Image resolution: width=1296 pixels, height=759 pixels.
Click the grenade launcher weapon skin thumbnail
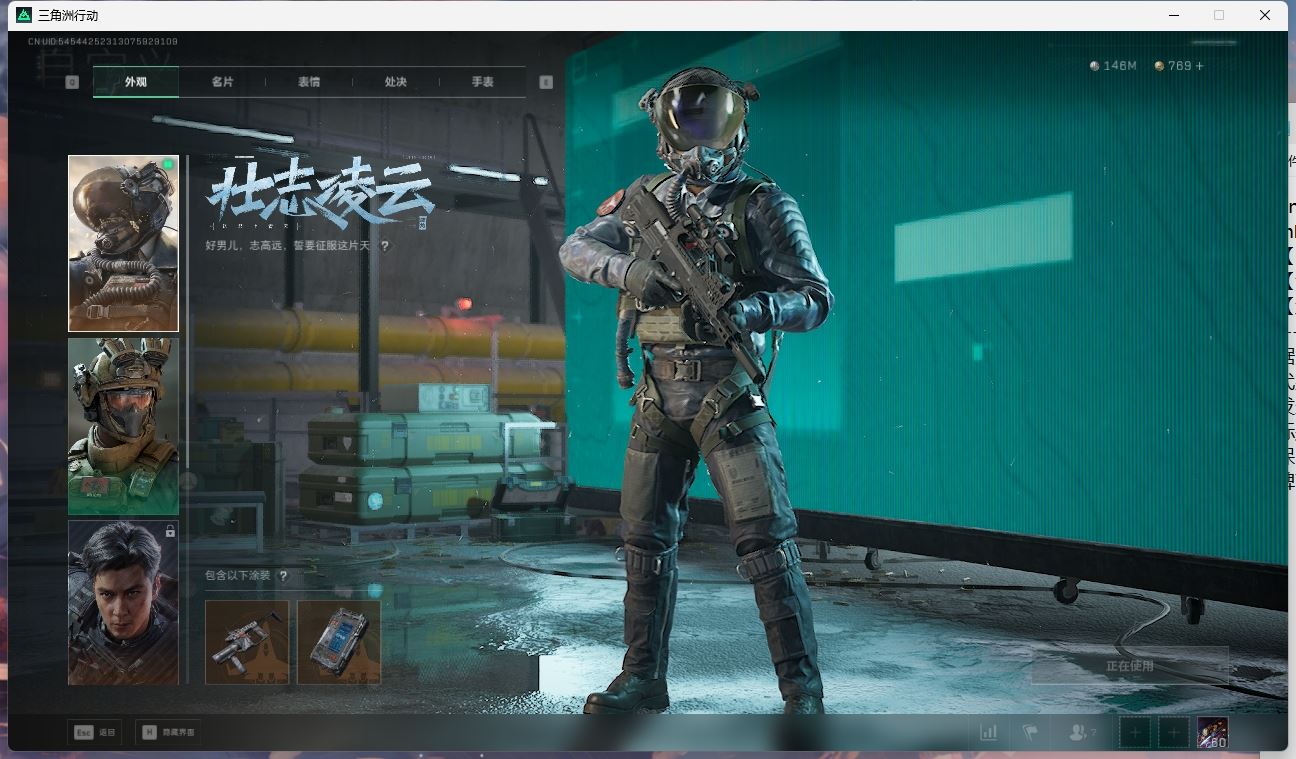tap(247, 642)
